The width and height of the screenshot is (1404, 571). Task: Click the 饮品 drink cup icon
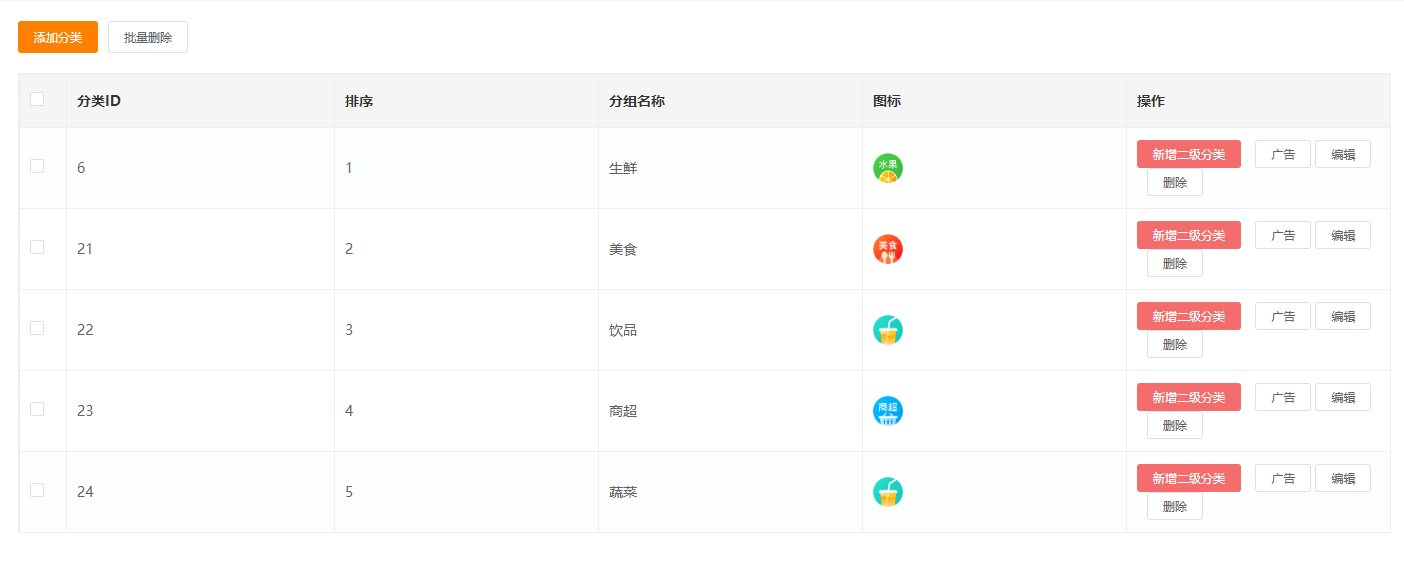888,330
